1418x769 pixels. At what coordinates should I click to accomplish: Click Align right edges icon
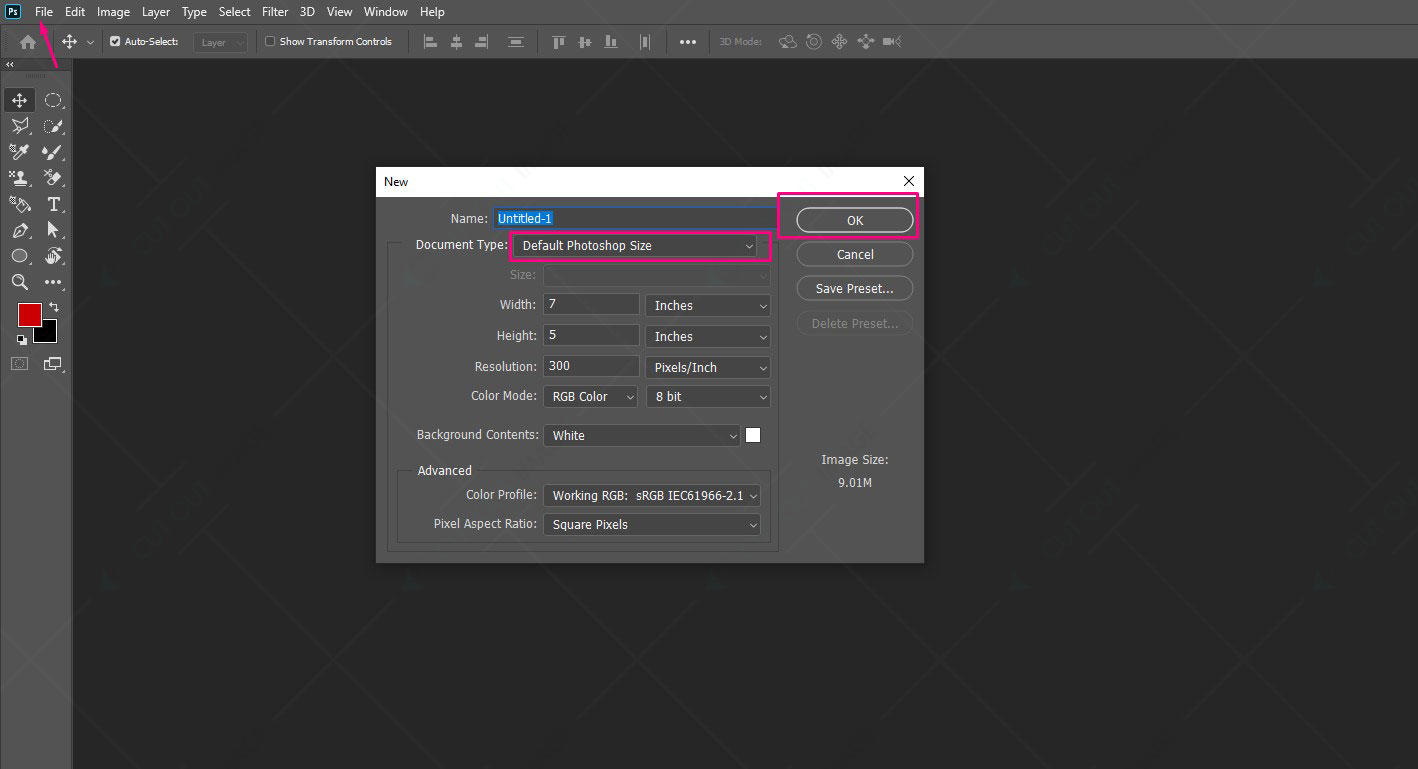tap(481, 42)
